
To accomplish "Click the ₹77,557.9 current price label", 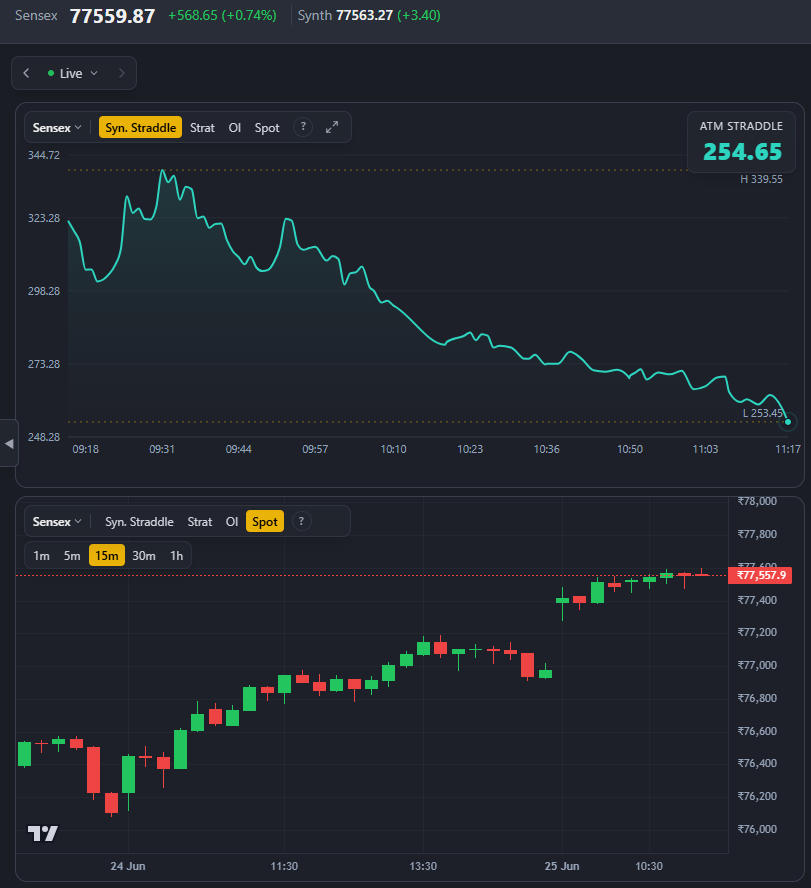I will 760,575.
